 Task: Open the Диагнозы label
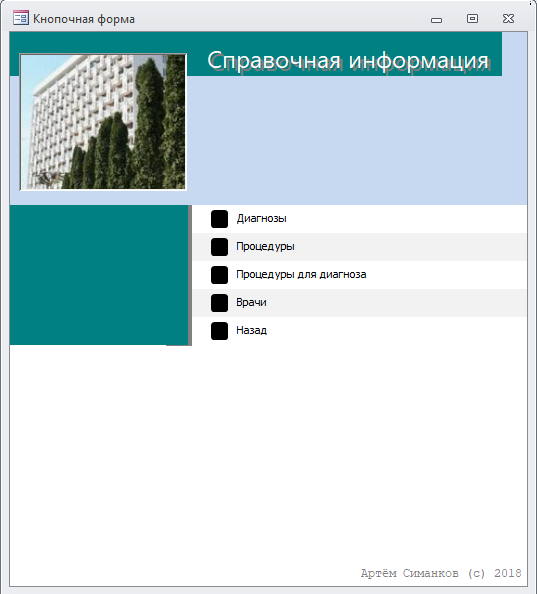[x=261, y=219]
